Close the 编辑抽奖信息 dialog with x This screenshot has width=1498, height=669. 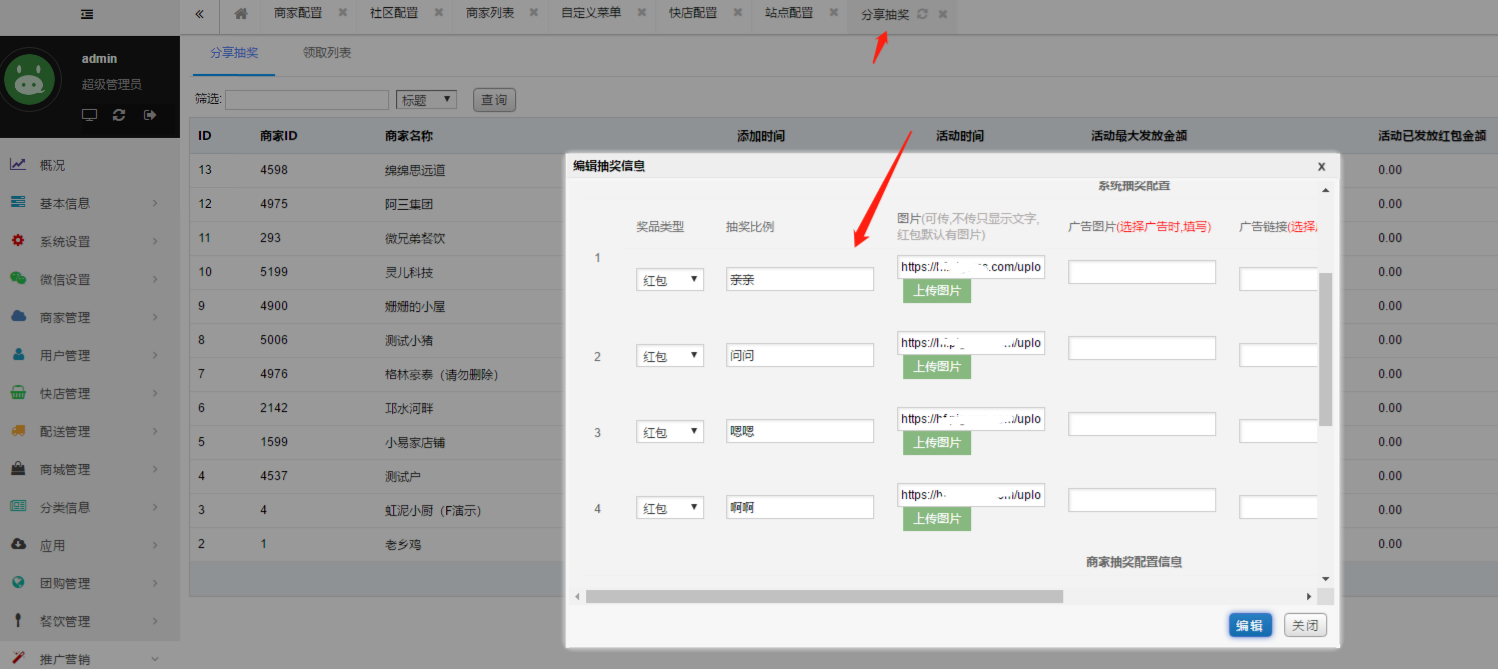coord(1321,166)
